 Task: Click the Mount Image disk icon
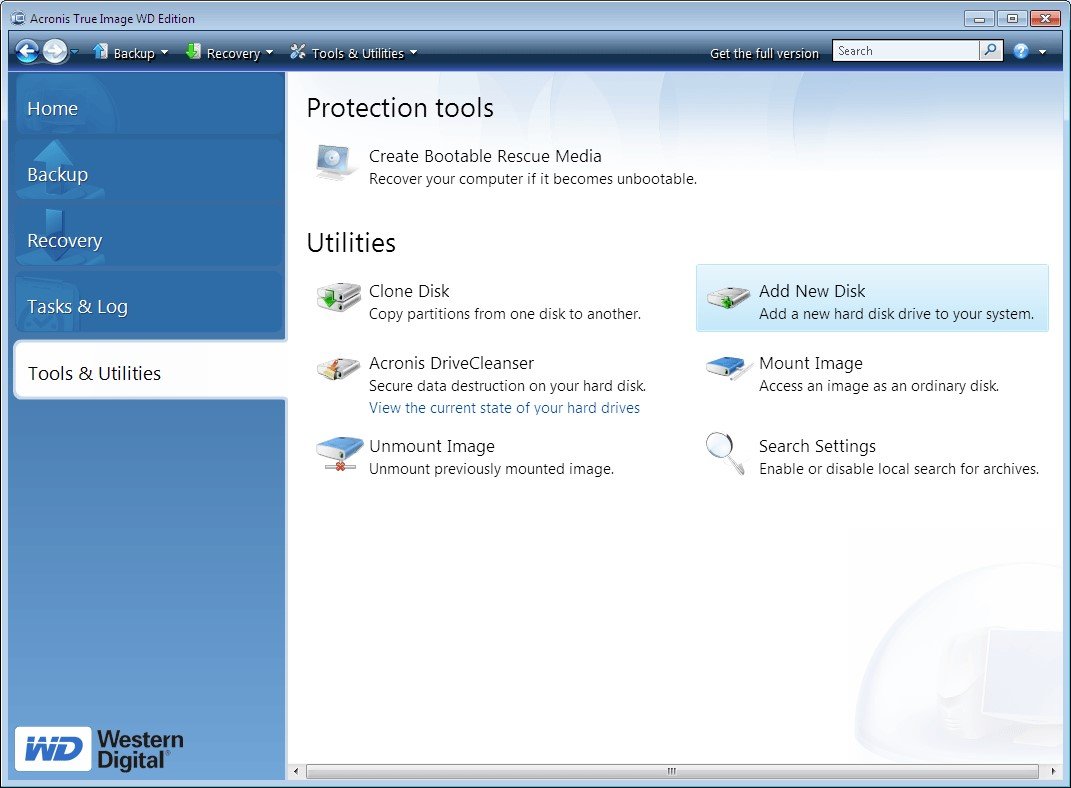pos(726,368)
